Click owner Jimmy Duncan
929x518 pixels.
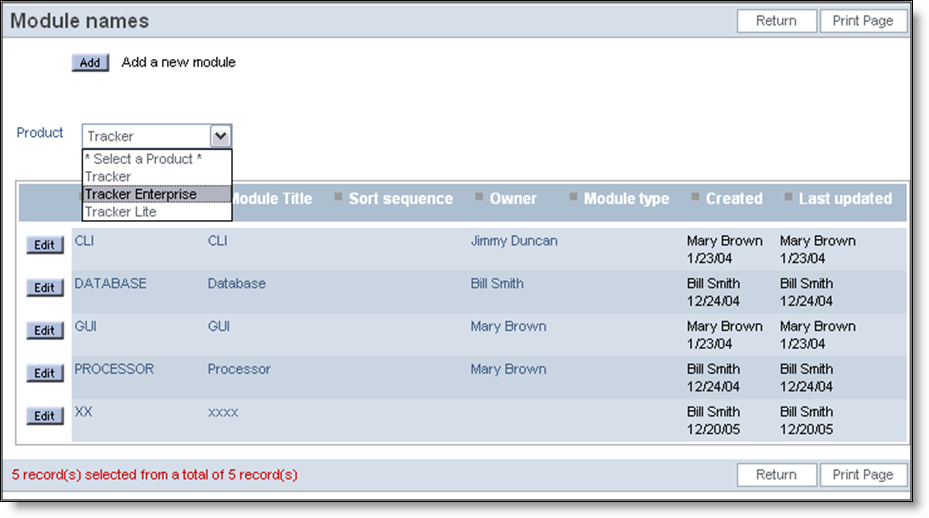click(x=514, y=241)
